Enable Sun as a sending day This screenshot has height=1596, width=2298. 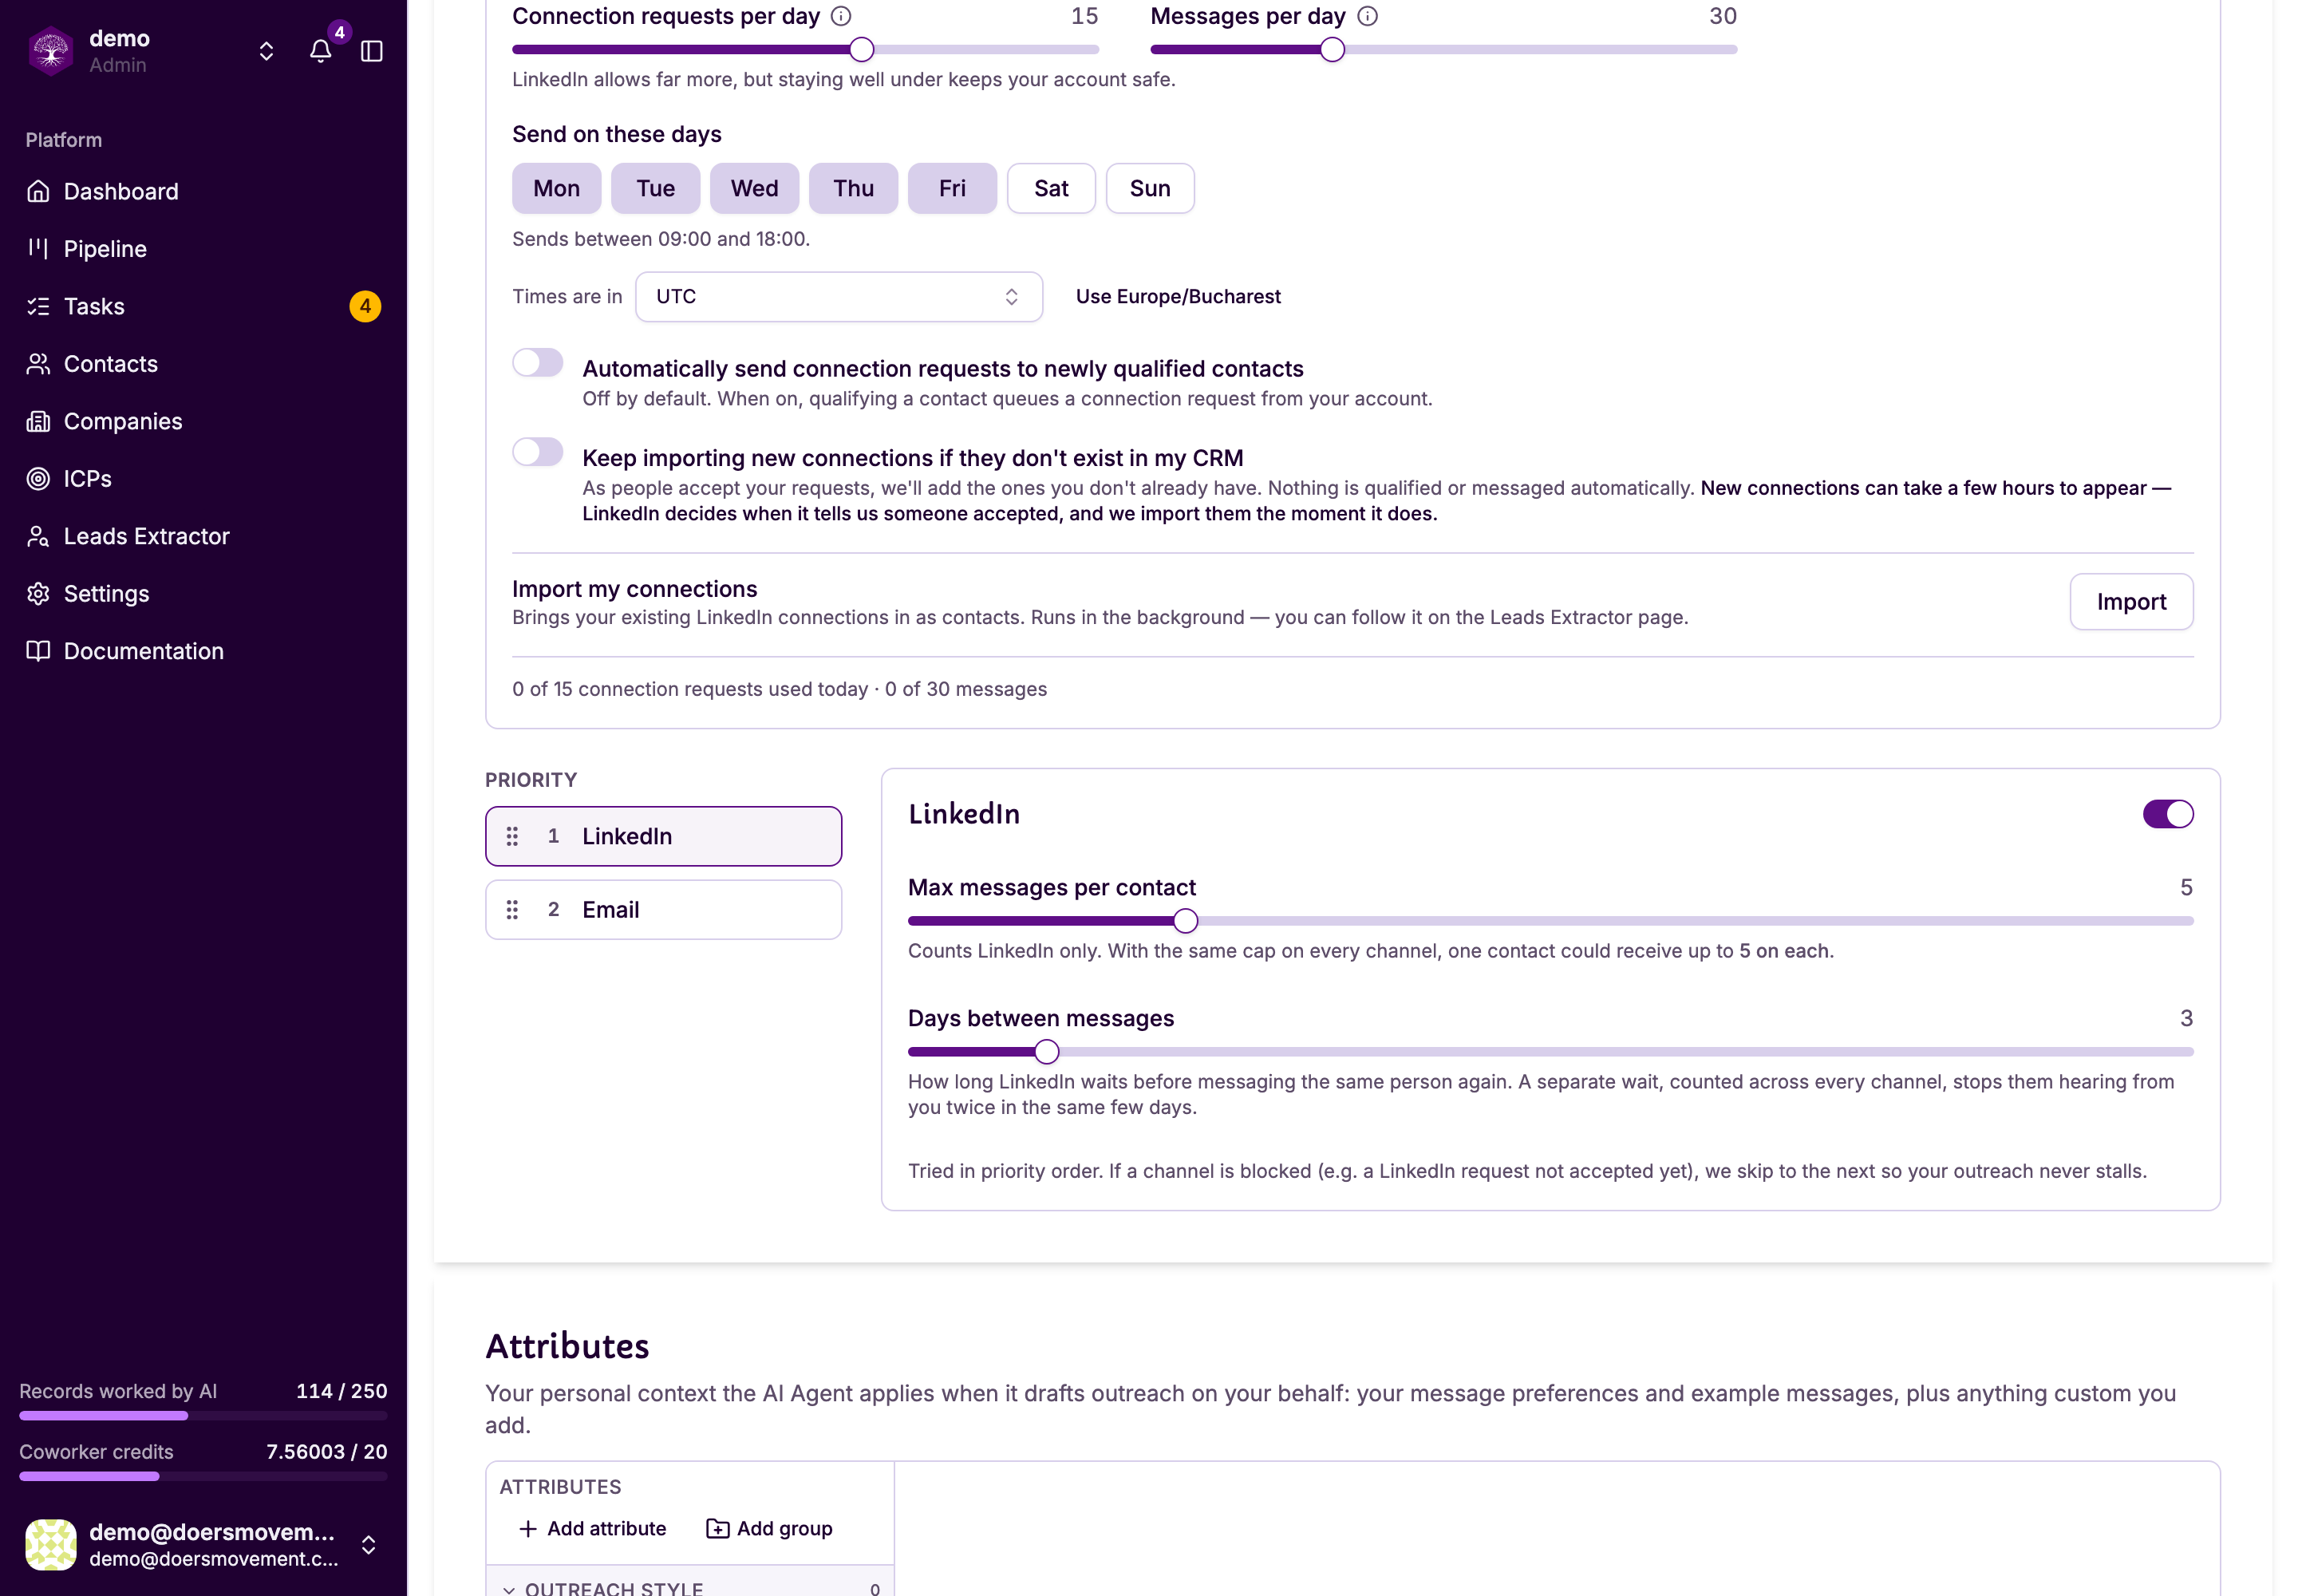tap(1150, 188)
